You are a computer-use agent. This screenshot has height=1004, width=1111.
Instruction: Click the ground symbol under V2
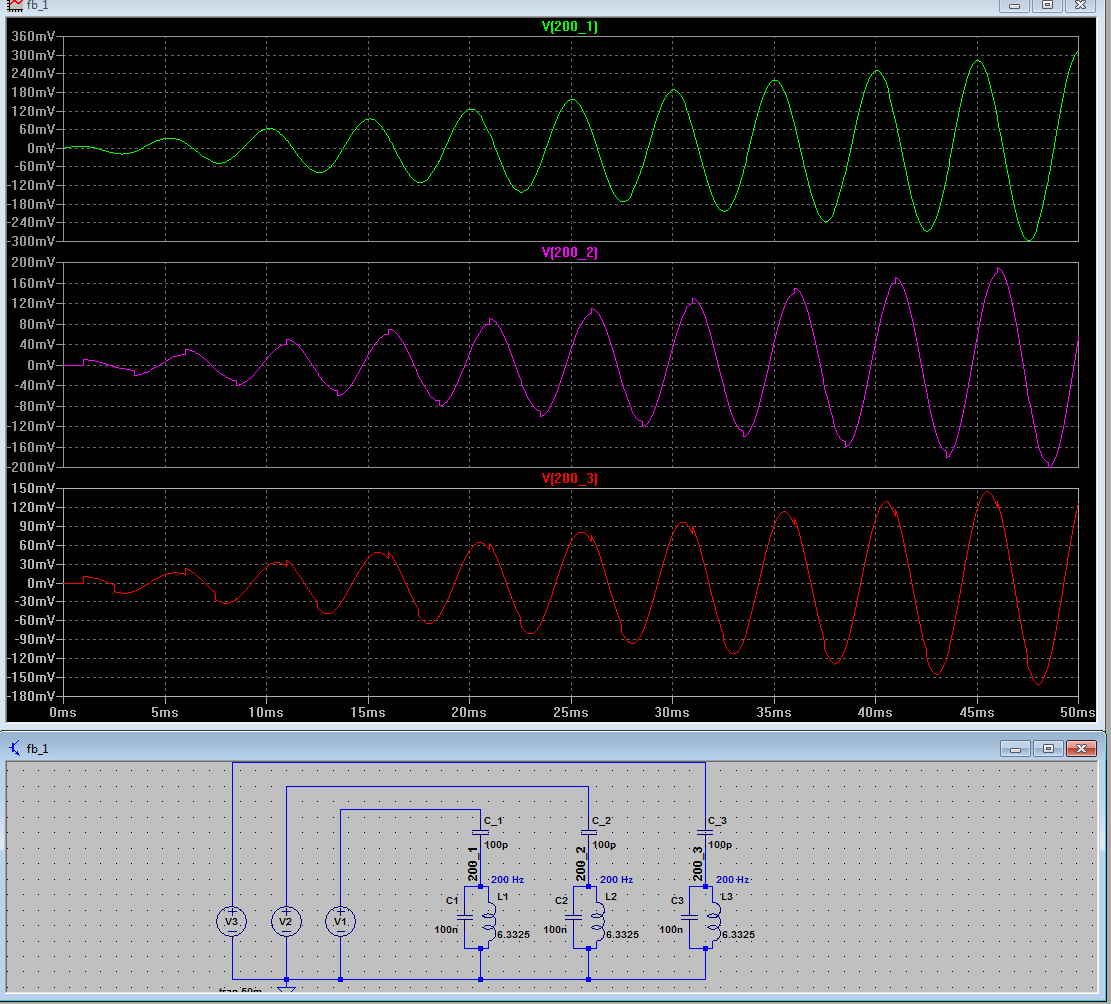click(x=286, y=988)
